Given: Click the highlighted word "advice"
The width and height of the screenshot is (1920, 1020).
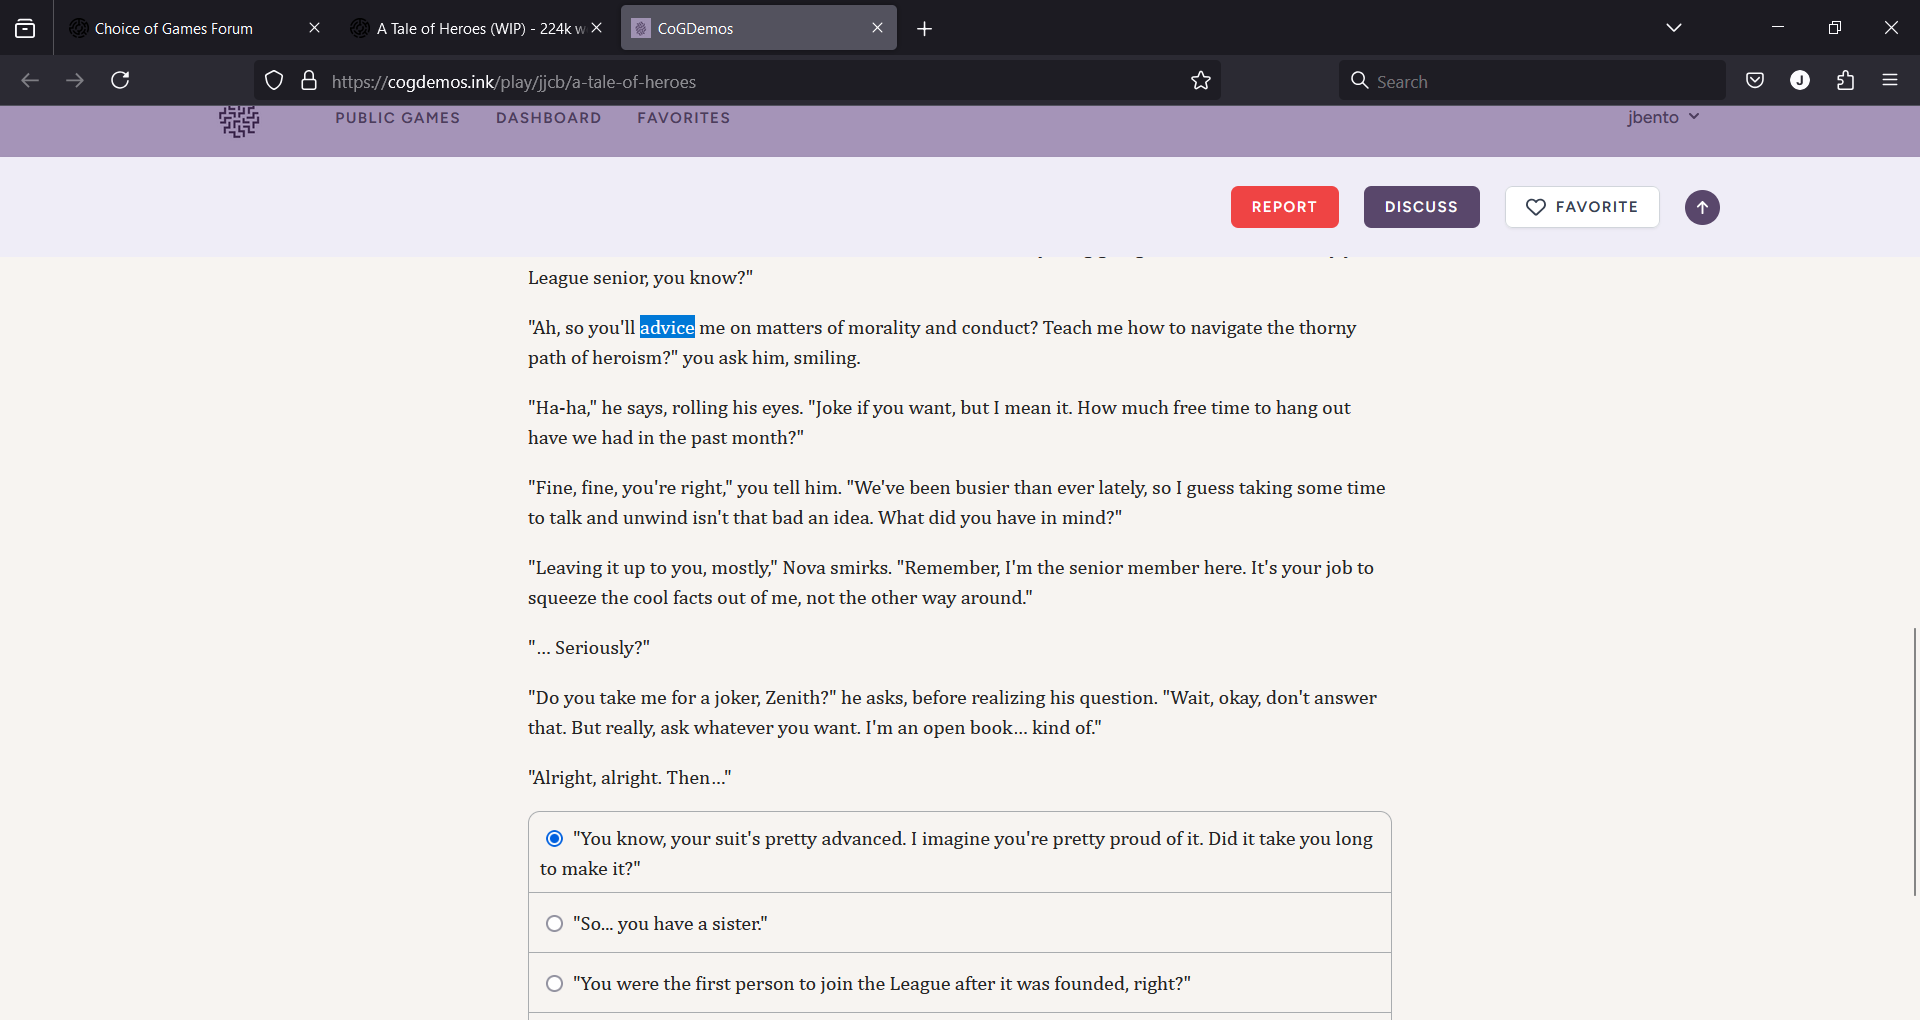Looking at the screenshot, I should [x=667, y=327].
